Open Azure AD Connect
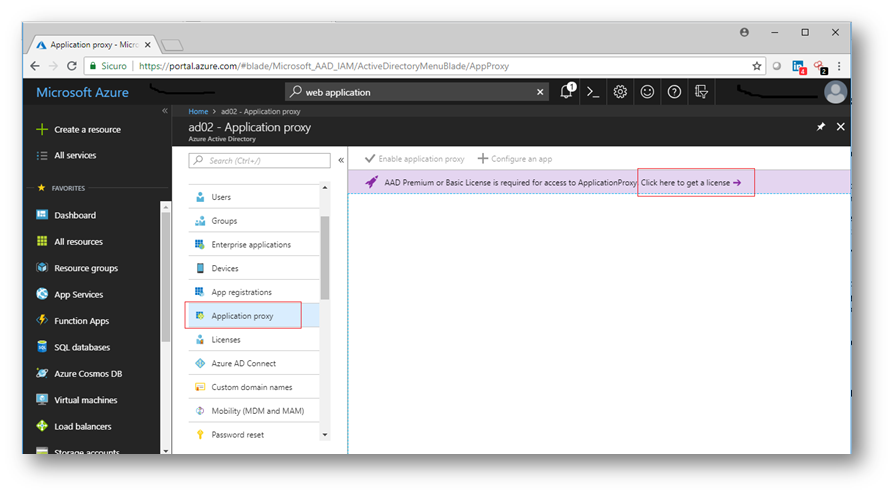The height and width of the screenshot is (496, 894). point(254,363)
